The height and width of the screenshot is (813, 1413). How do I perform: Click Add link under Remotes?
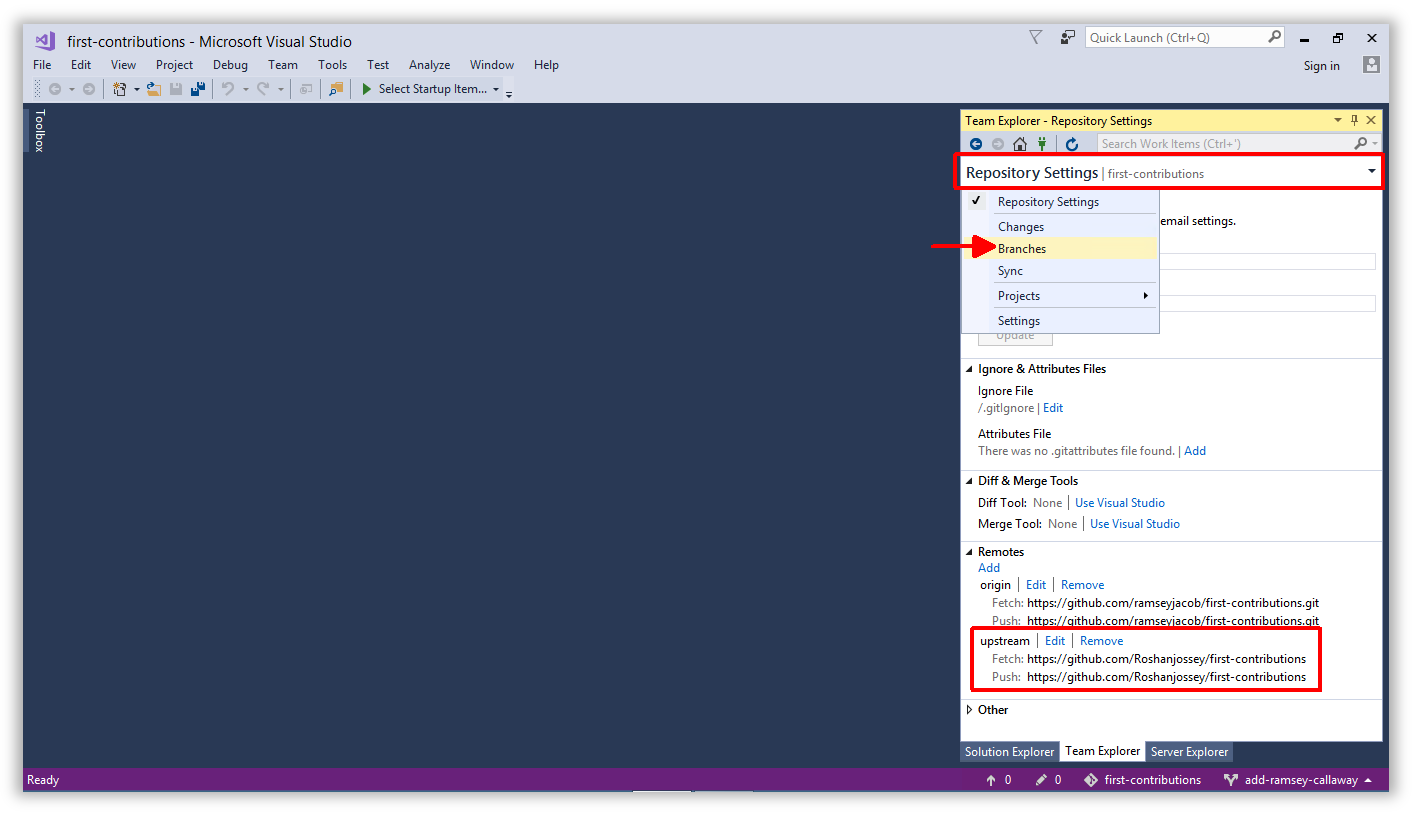click(989, 568)
